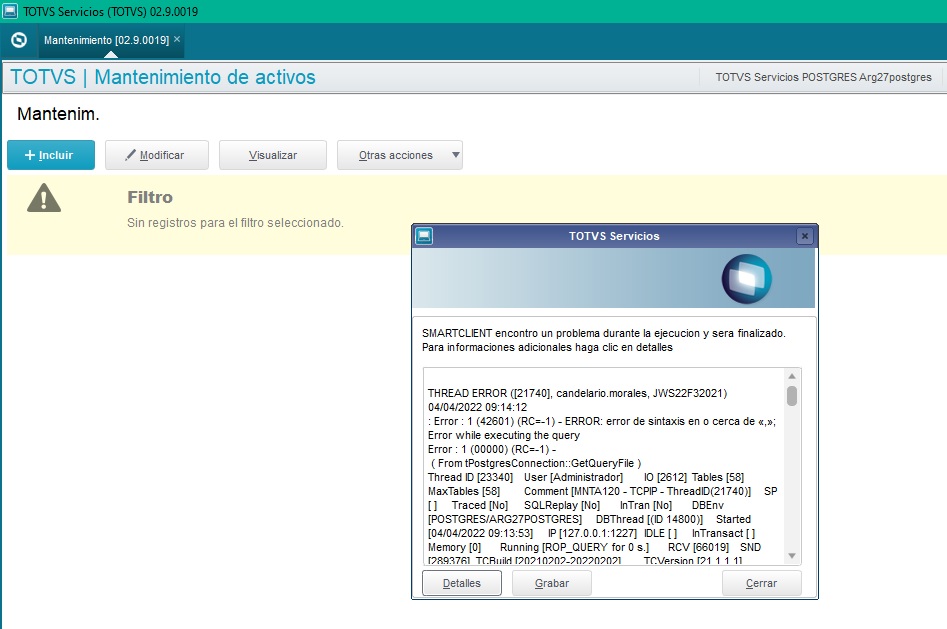Click 'Error while executing the query' text
The width and height of the screenshot is (947, 629).
[504, 435]
